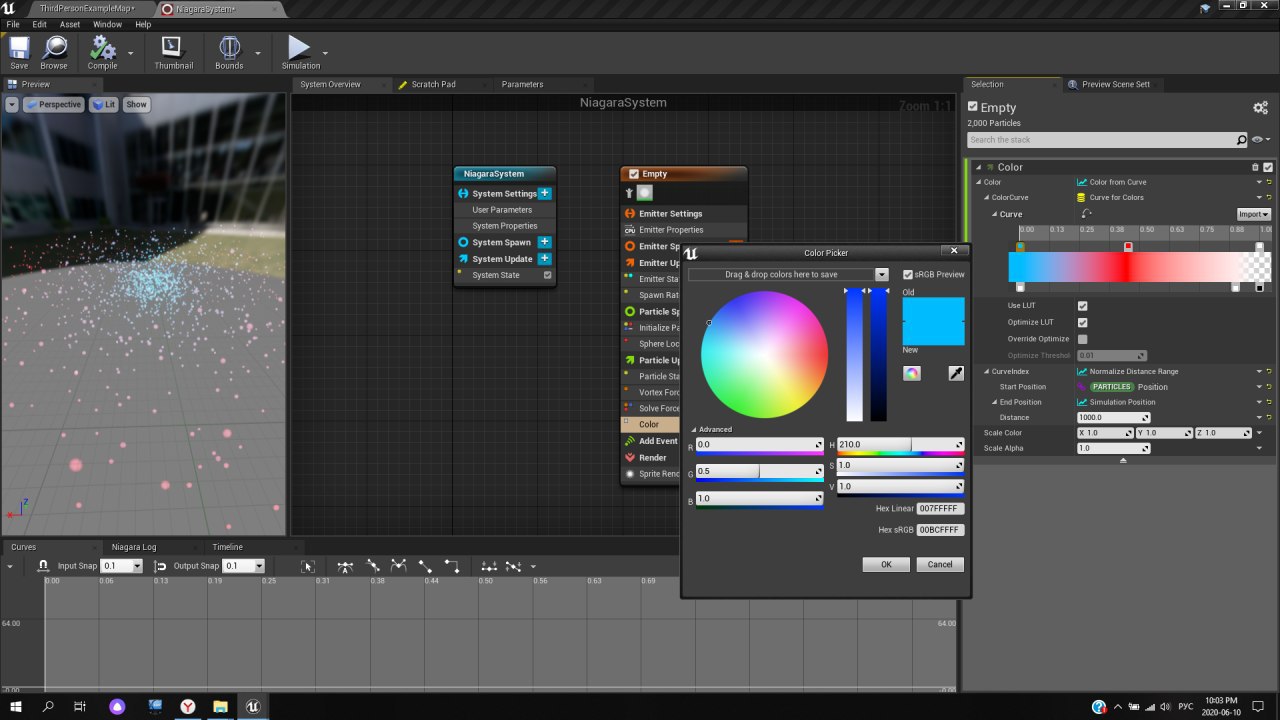
Task: Open the File menu
Action: point(13,24)
